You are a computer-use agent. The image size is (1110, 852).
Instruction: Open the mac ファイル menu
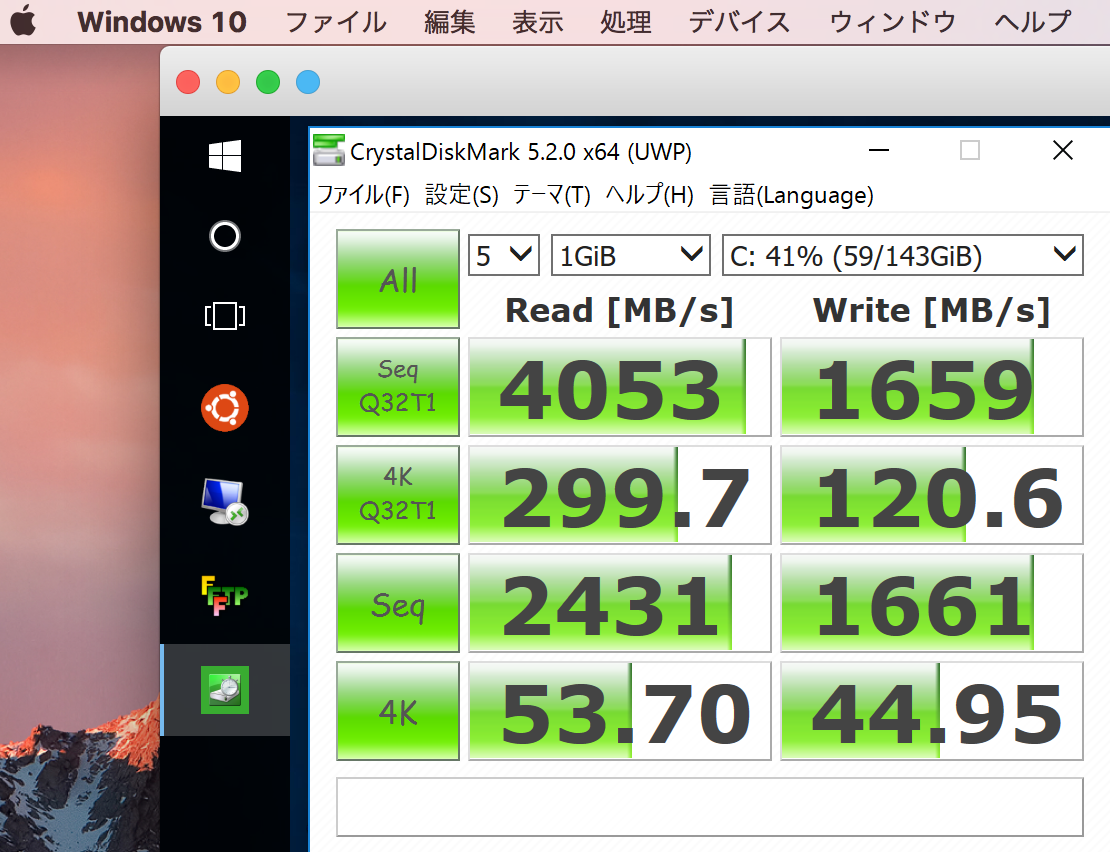(x=336, y=22)
